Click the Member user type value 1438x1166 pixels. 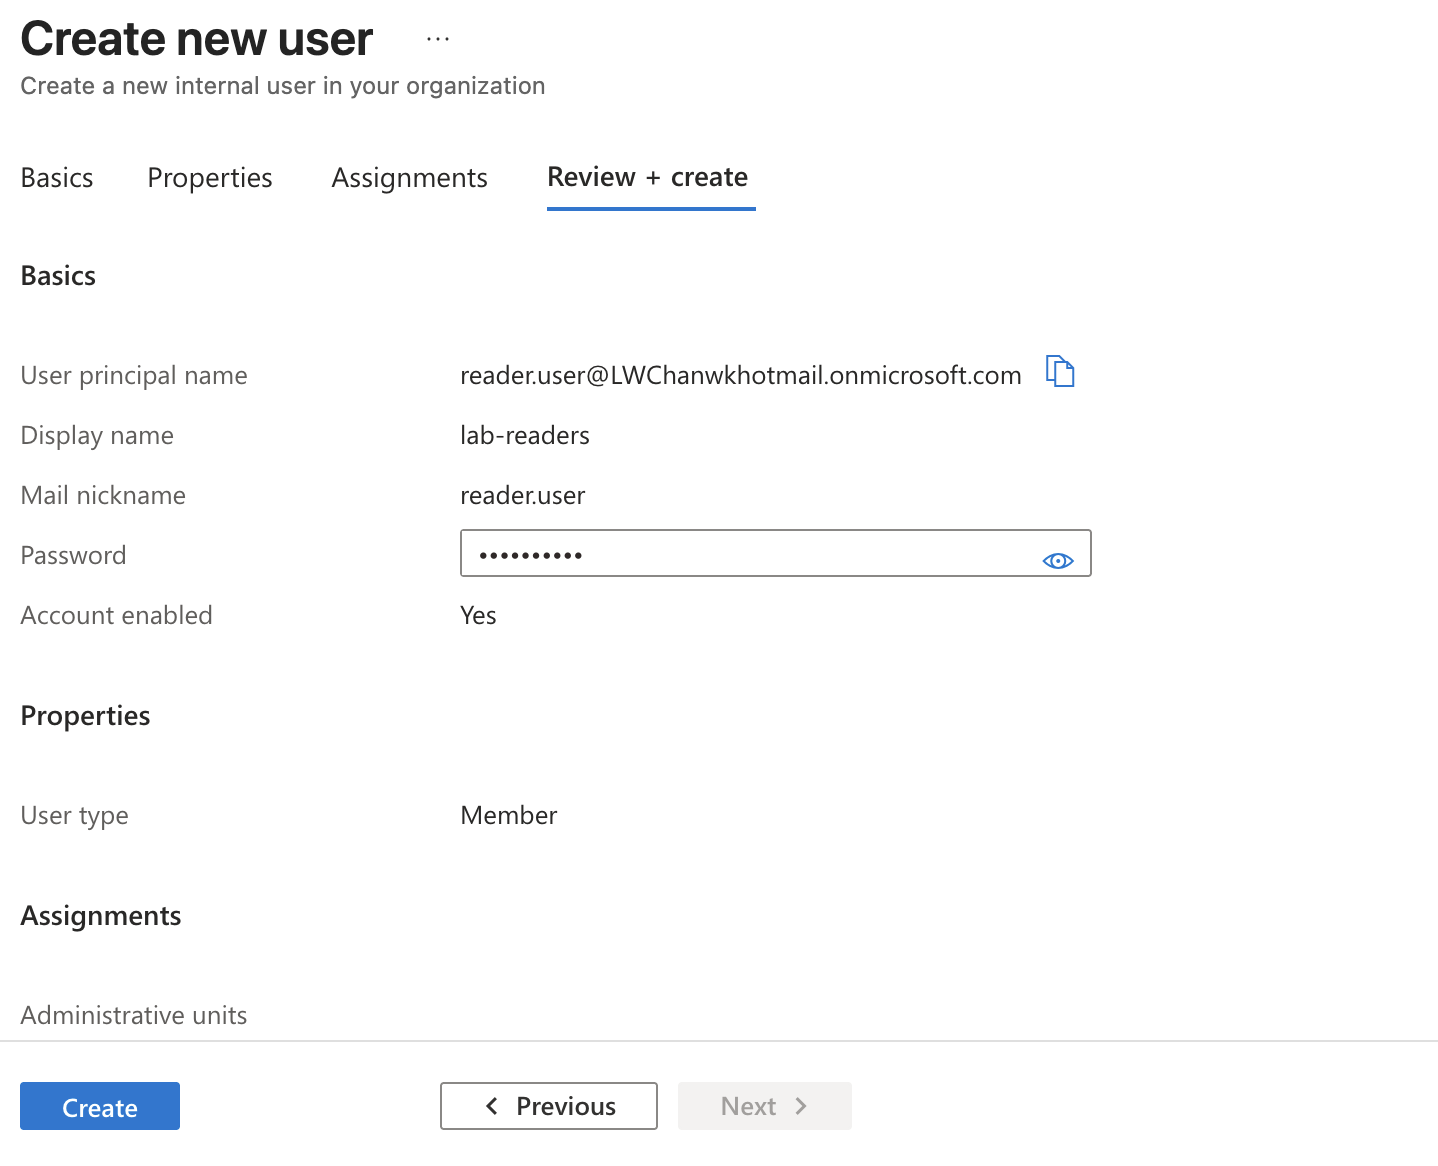point(509,815)
